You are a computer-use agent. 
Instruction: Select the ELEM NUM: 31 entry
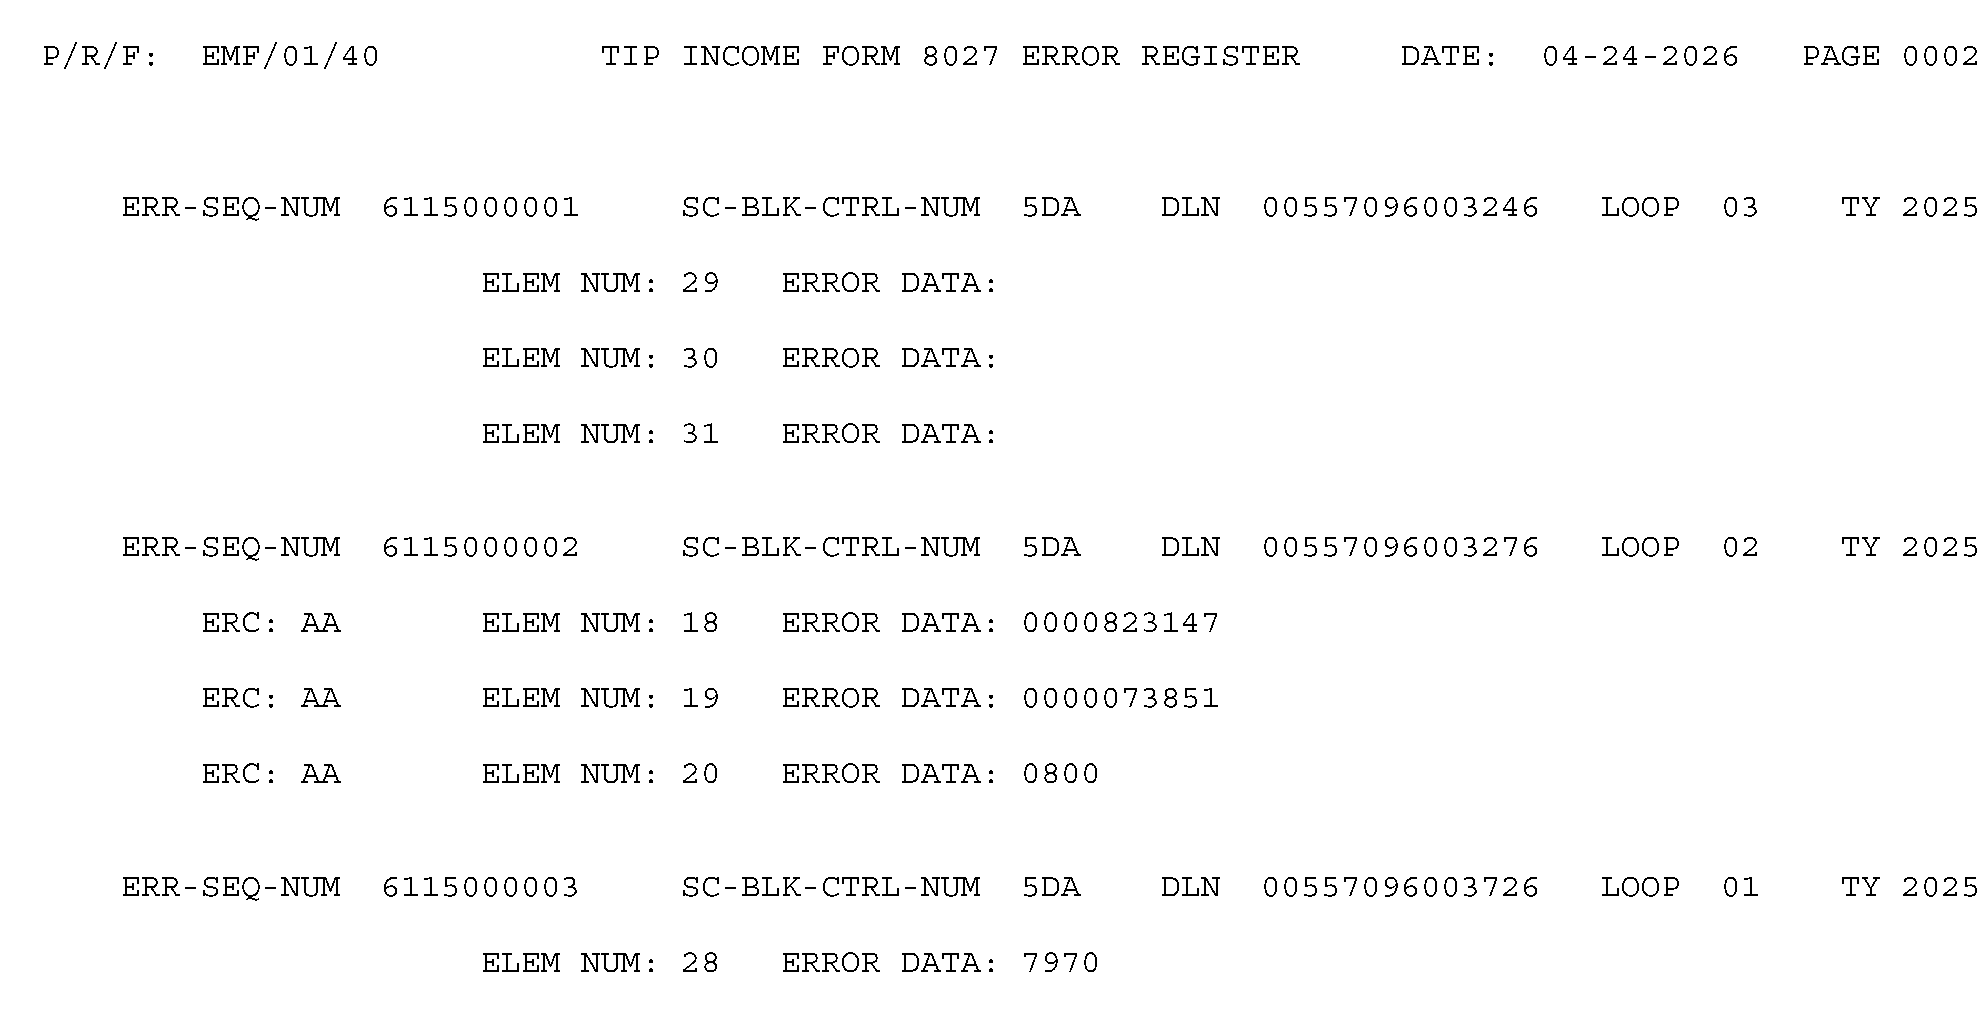(x=600, y=435)
